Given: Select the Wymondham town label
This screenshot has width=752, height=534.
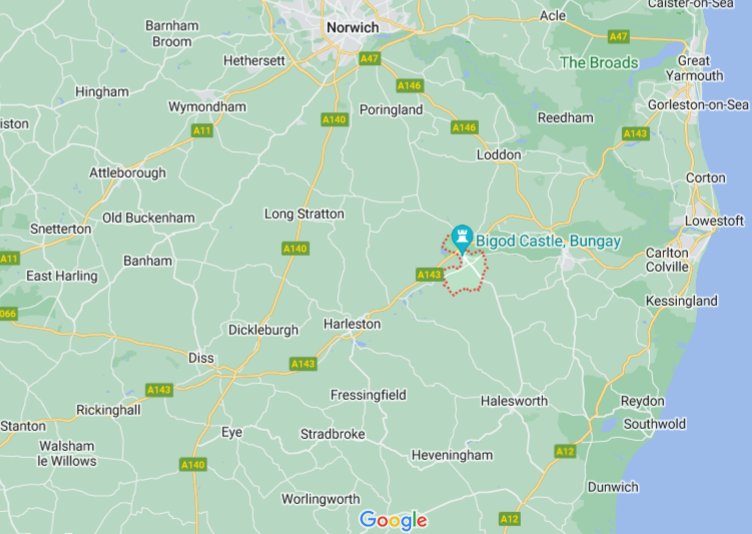Looking at the screenshot, I should click(x=207, y=107).
